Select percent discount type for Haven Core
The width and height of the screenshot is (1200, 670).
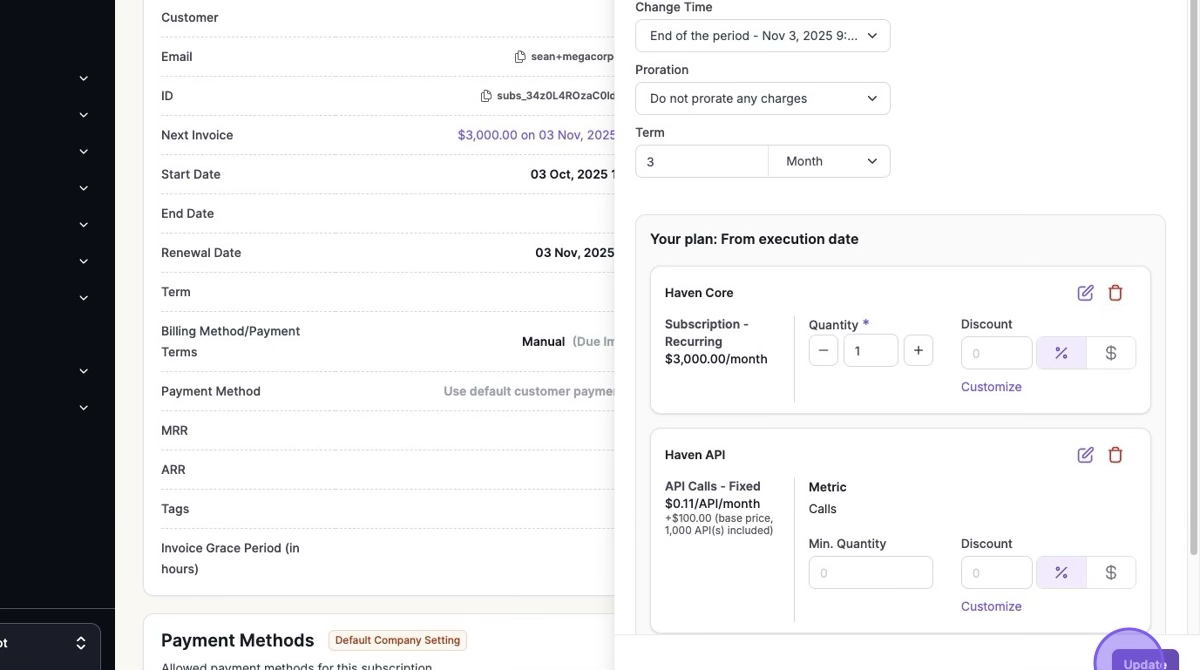[x=1061, y=353]
